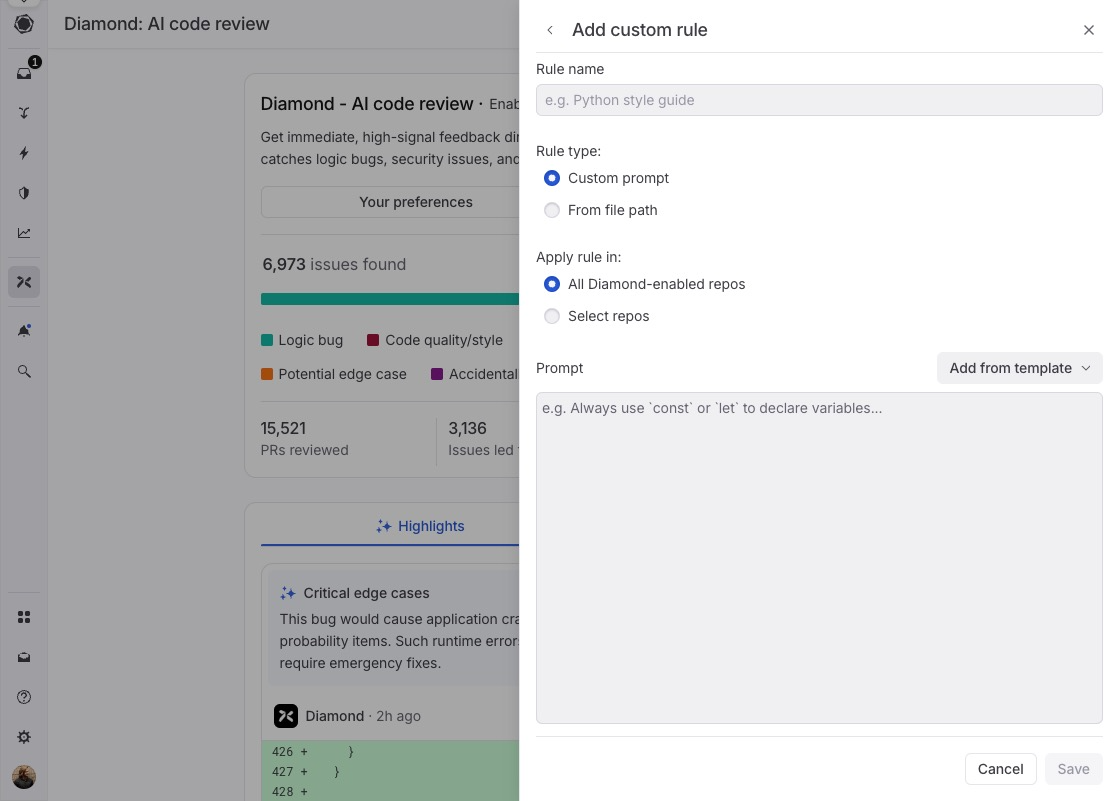Open the shield protections icon
This screenshot has width=1119, height=801.
tap(24, 193)
